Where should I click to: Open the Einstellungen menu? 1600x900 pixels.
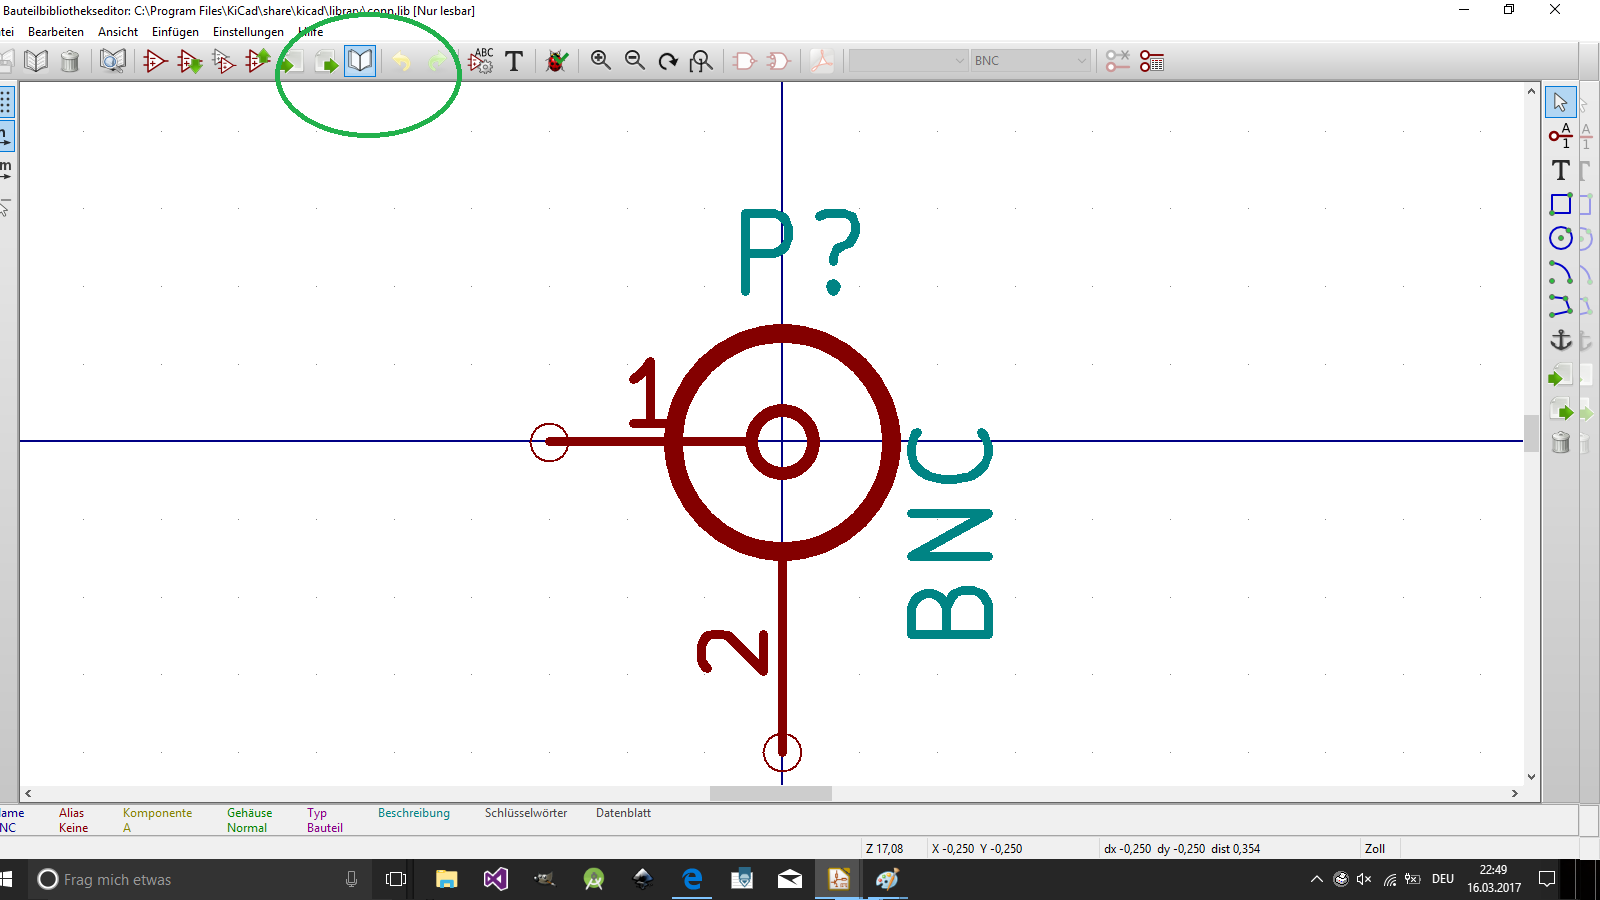point(248,32)
